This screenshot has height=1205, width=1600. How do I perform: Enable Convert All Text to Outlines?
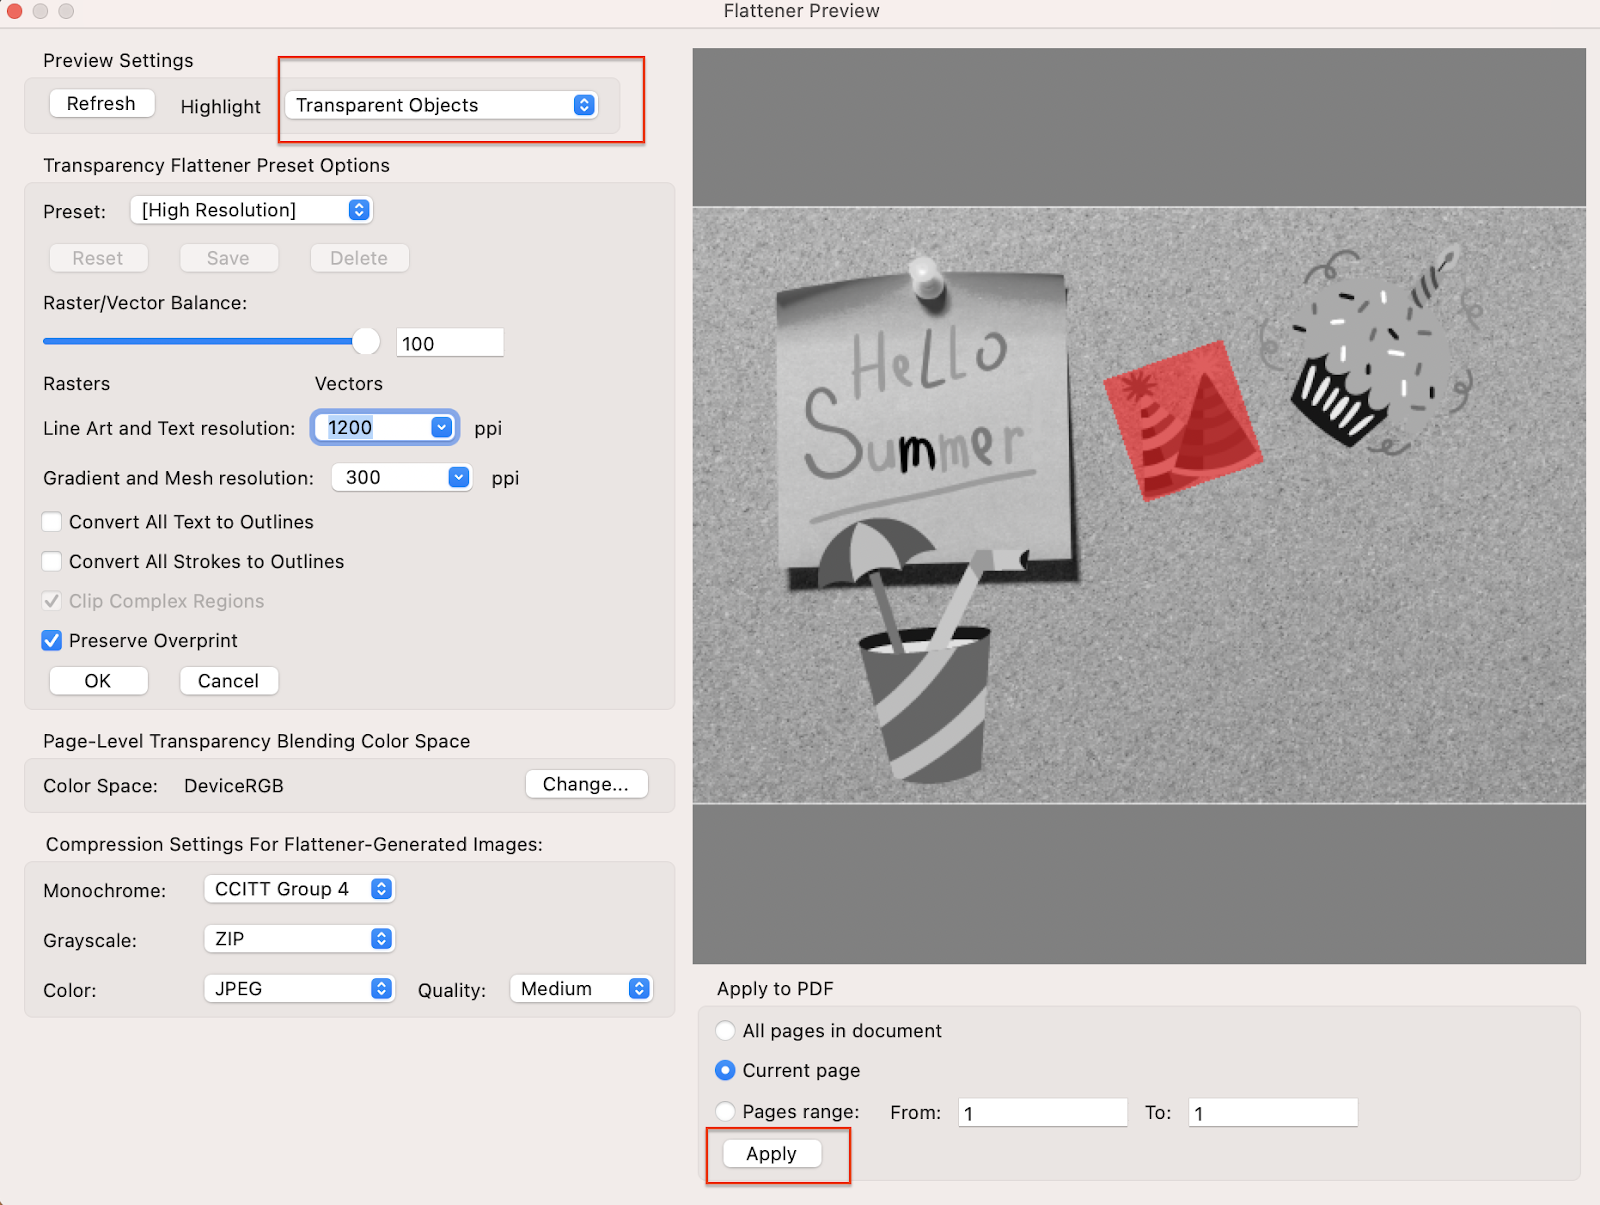[x=52, y=522]
